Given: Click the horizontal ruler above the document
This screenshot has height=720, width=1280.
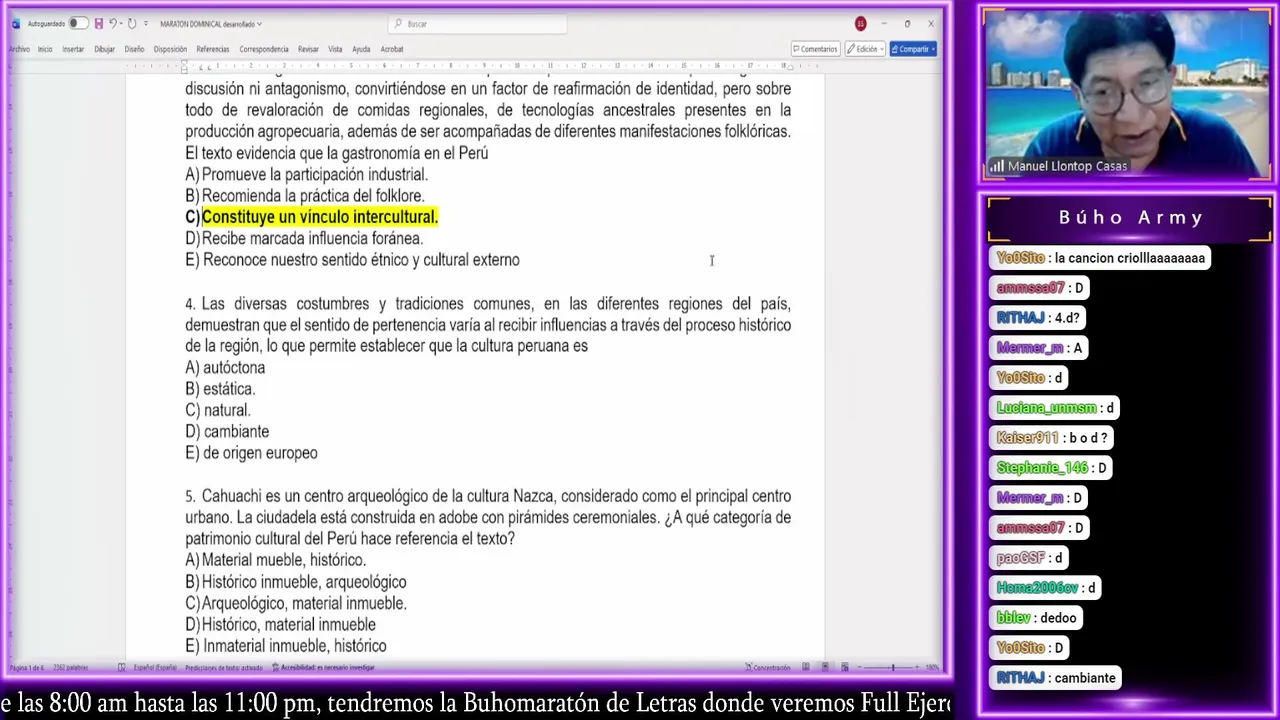Looking at the screenshot, I should pos(488,67).
